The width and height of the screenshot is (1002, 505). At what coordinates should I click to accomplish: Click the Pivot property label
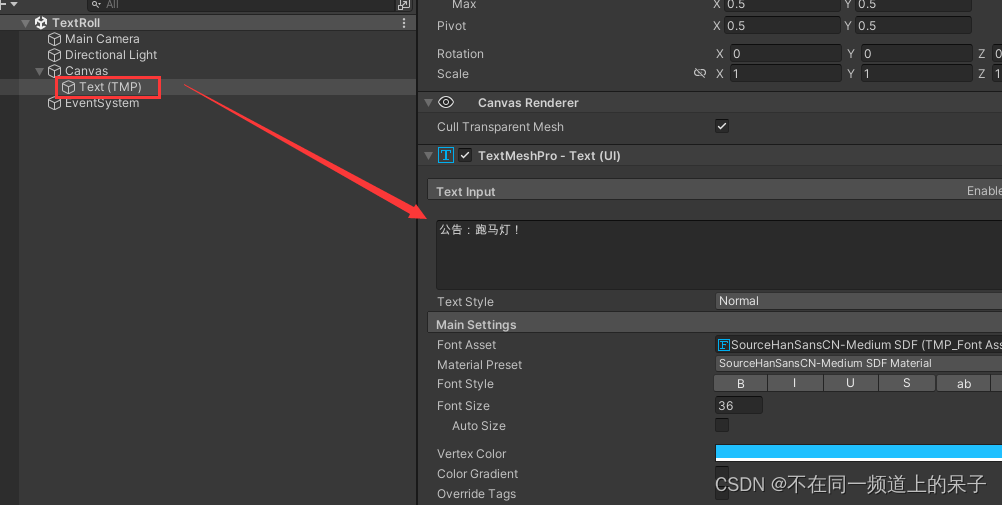452,26
